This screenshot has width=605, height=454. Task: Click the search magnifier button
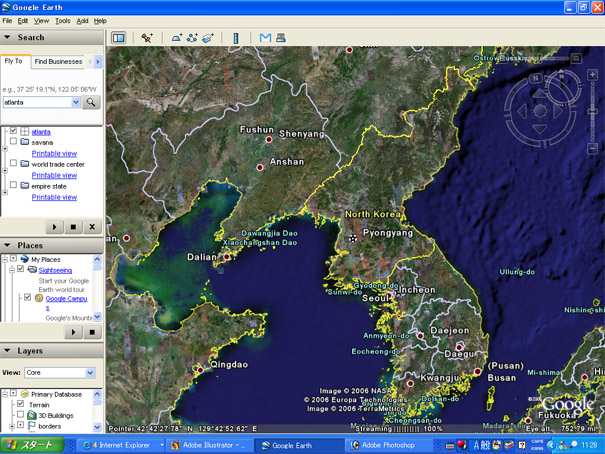click(91, 102)
